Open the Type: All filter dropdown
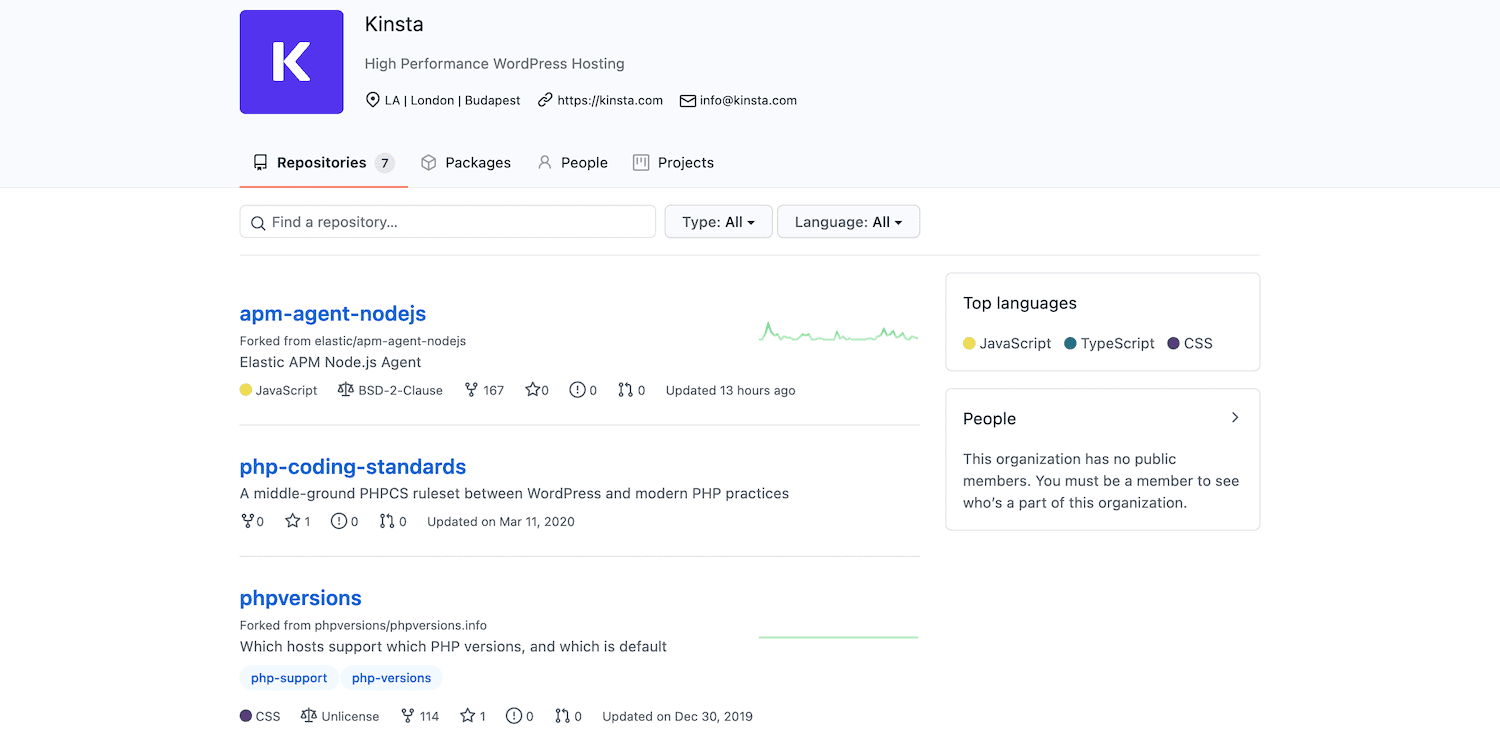The height and width of the screenshot is (737, 1500). click(718, 221)
